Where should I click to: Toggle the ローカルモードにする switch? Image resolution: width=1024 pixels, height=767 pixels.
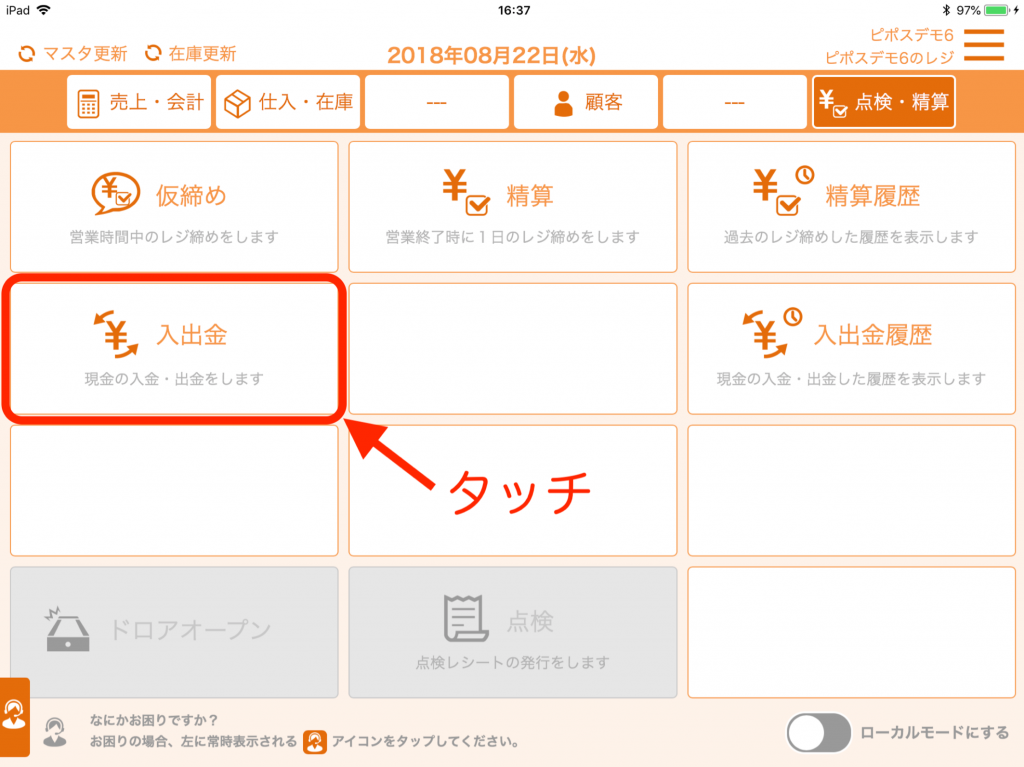(x=818, y=732)
